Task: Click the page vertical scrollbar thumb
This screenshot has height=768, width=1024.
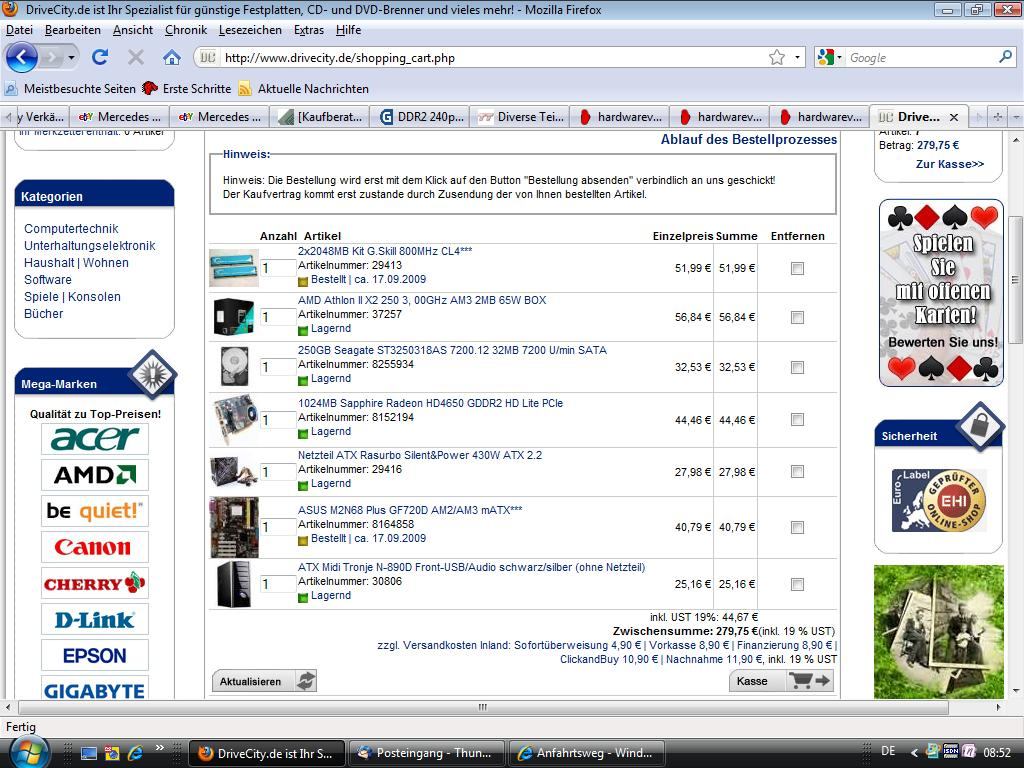Action: pyautogui.click(x=1015, y=280)
